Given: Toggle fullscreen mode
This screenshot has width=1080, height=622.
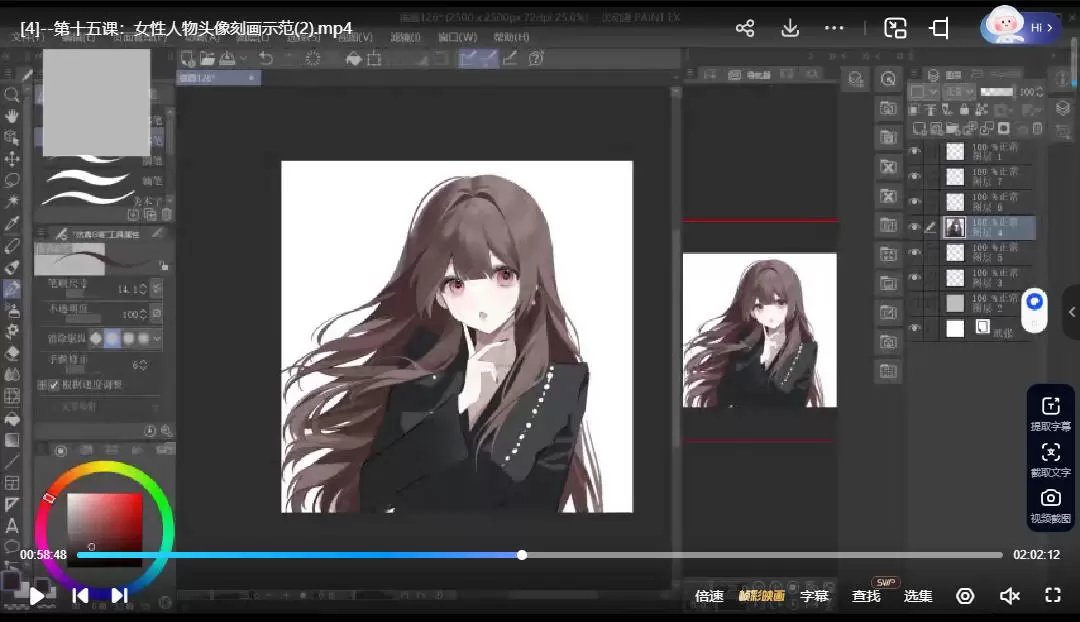Looking at the screenshot, I should [x=1052, y=596].
